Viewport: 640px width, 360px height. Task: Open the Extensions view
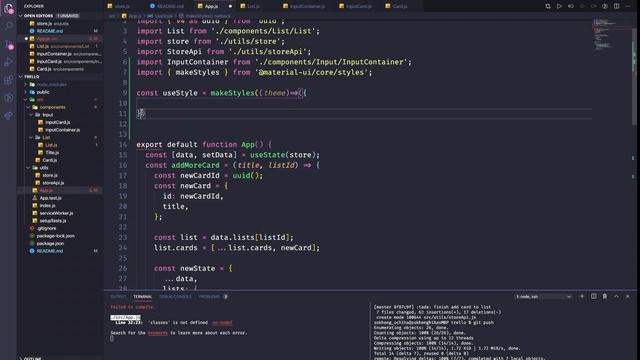(8, 80)
